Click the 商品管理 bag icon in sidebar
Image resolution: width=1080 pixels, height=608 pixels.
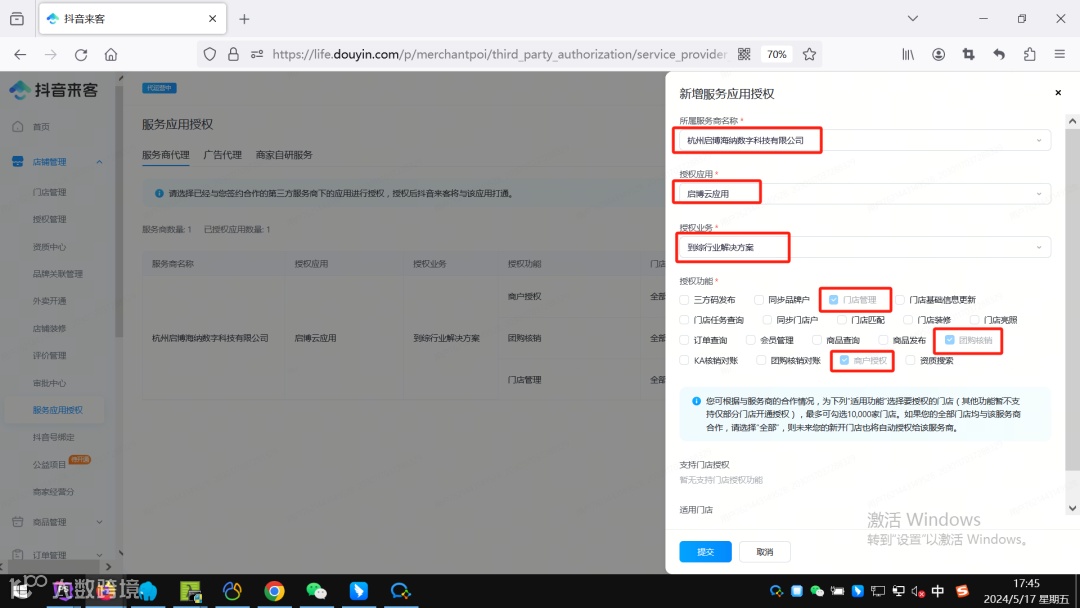click(x=18, y=522)
